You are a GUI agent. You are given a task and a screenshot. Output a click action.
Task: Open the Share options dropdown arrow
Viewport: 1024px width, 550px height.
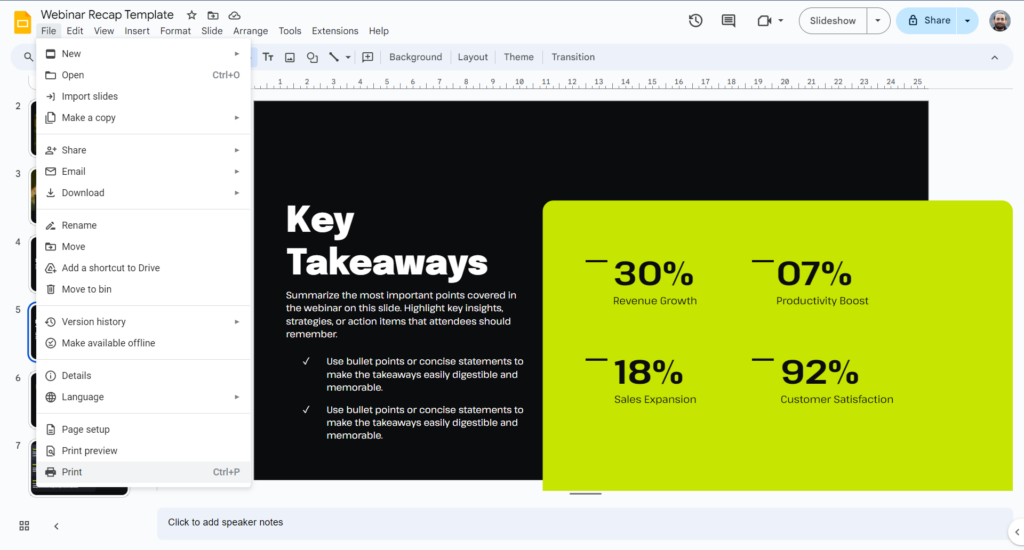coord(967,21)
